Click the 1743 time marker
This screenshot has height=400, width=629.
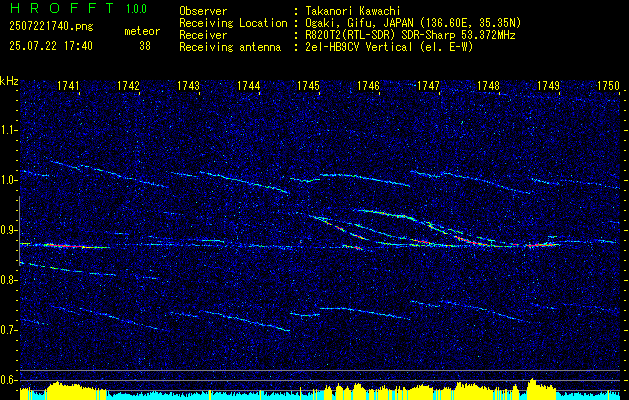pyautogui.click(x=189, y=86)
